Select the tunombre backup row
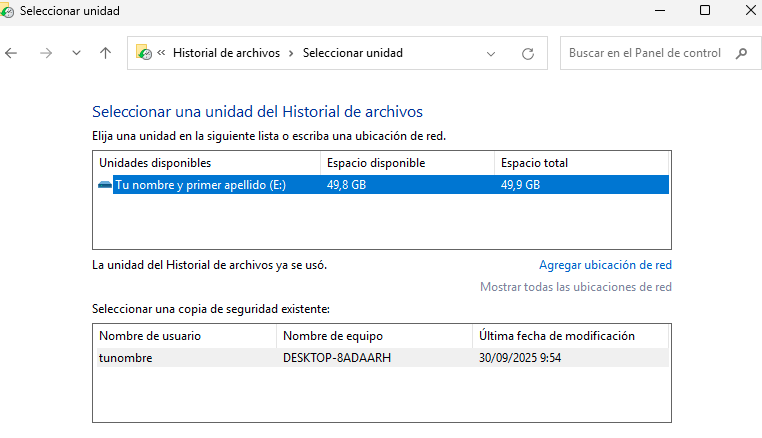 (x=383, y=358)
